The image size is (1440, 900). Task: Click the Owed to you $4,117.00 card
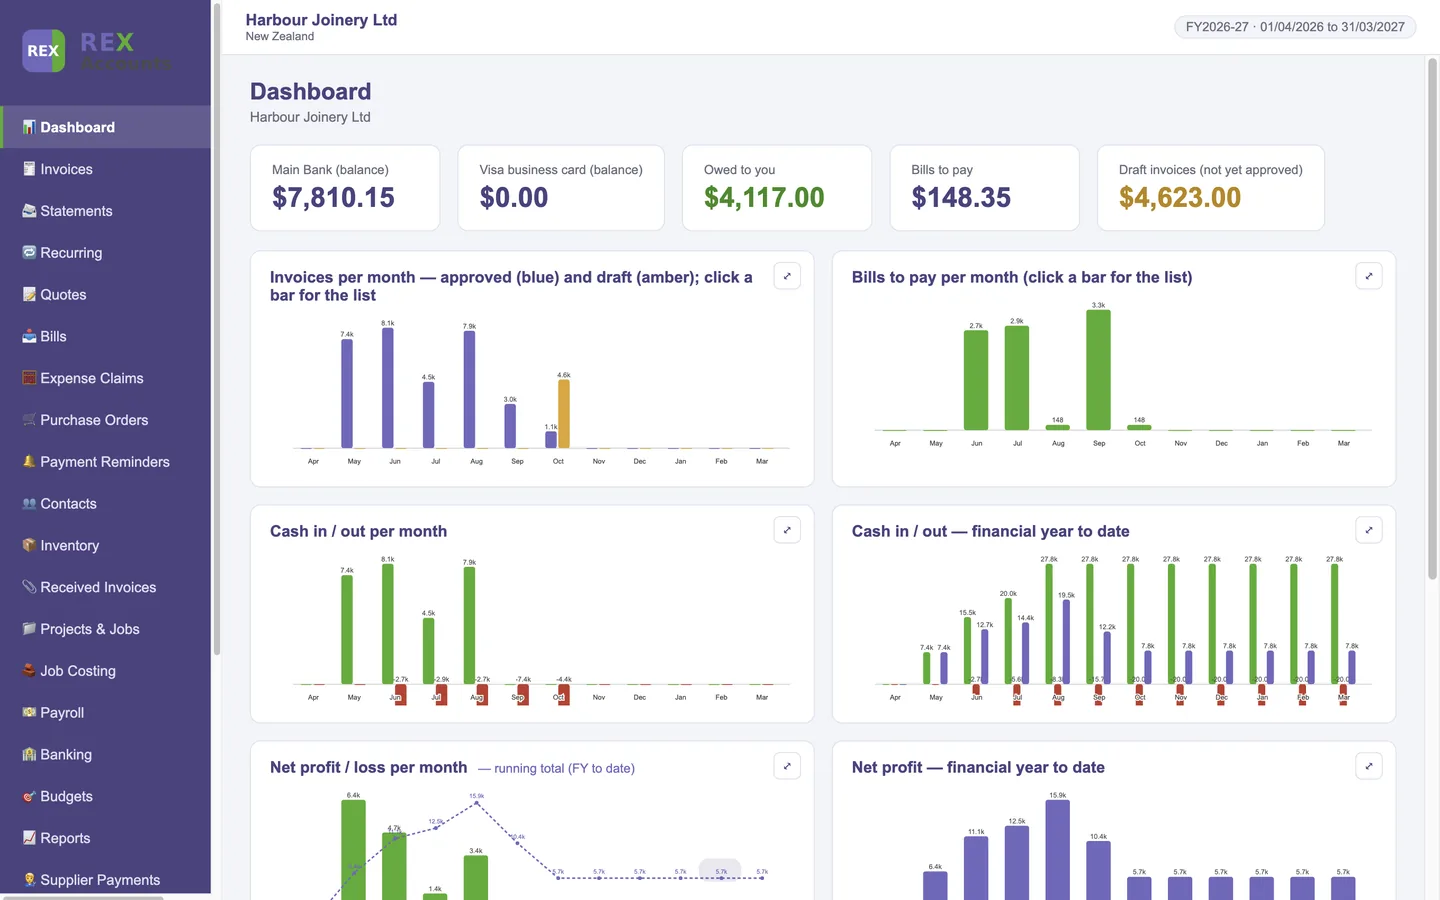point(777,188)
